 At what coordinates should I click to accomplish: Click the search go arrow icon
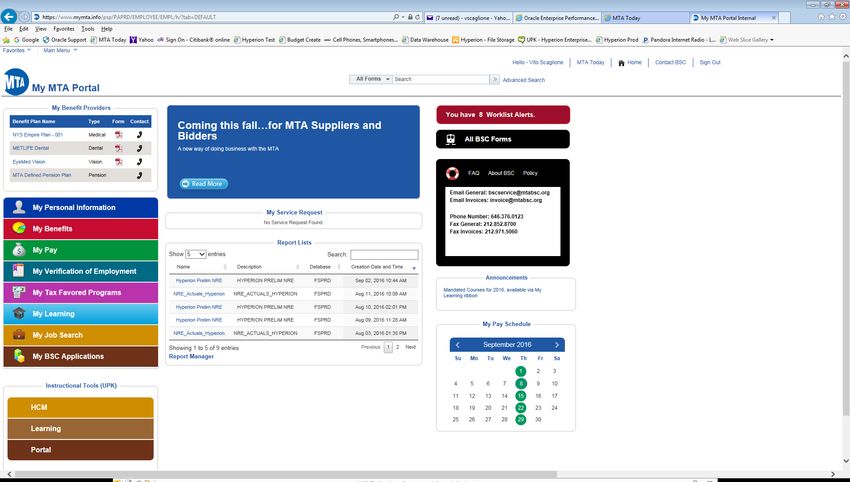click(x=494, y=79)
